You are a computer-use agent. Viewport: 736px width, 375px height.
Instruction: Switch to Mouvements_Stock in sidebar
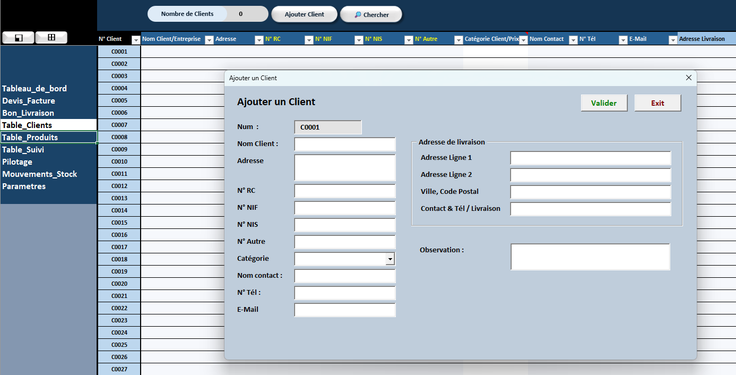(x=39, y=174)
